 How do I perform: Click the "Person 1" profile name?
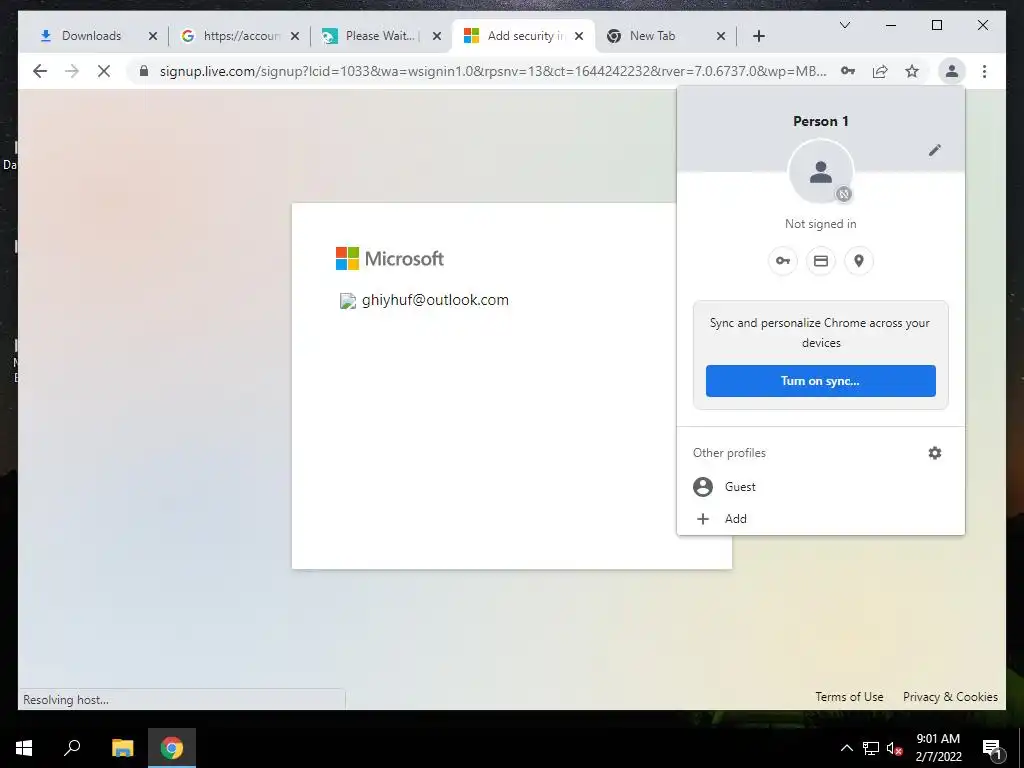[x=820, y=121]
